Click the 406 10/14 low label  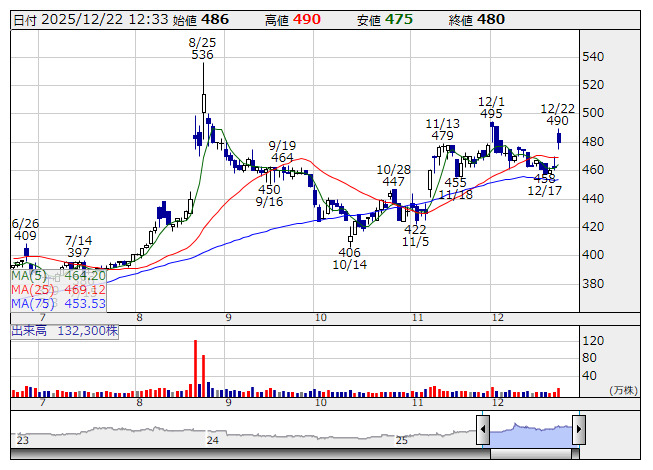[x=349, y=259]
